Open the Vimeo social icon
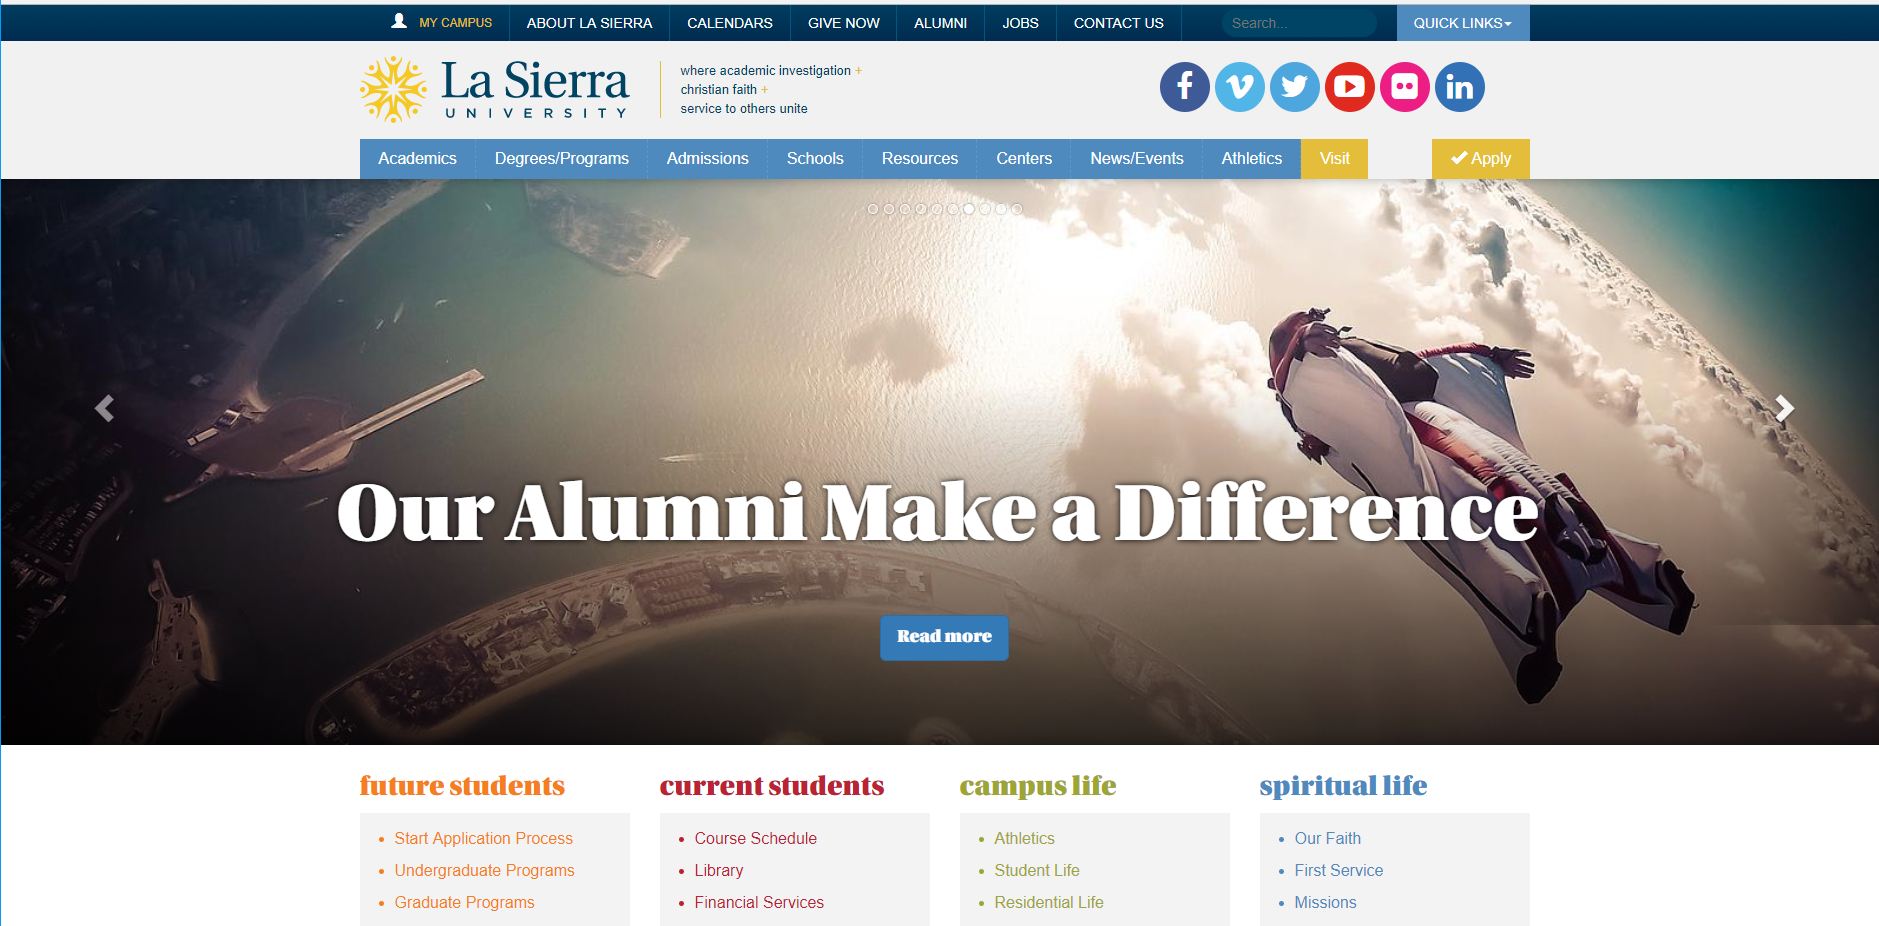Viewport: 1879px width, 926px height. [1240, 87]
